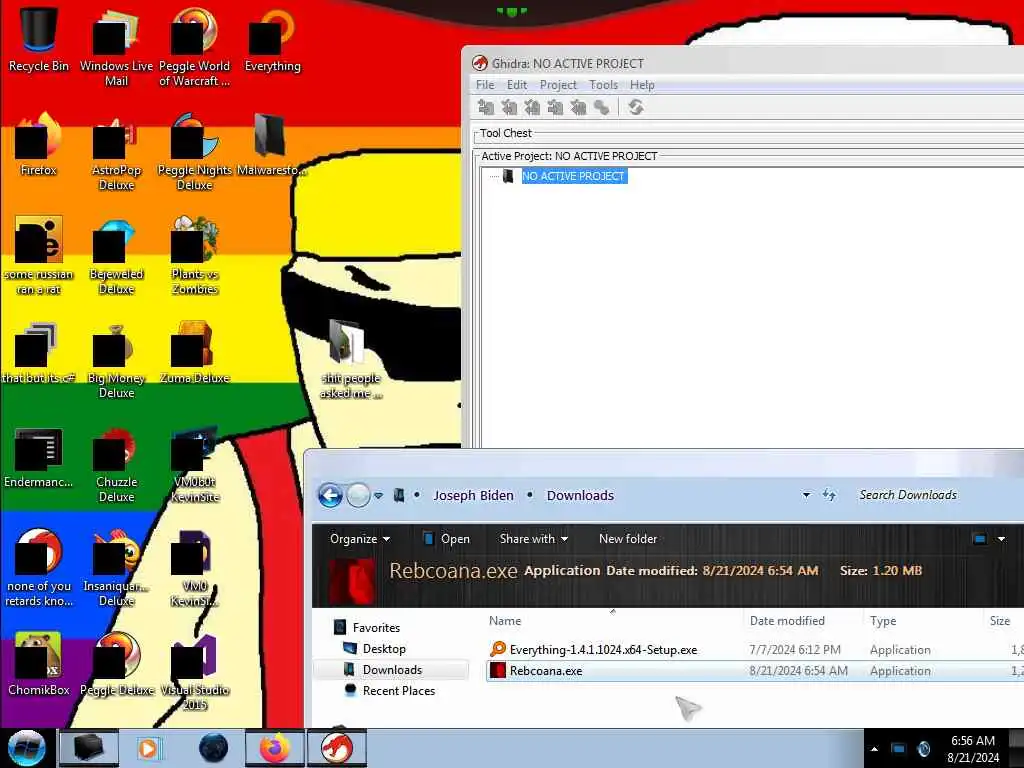The height and width of the screenshot is (768, 1024).
Task: Open the Recycle Bin desktop icon
Action: point(39,39)
